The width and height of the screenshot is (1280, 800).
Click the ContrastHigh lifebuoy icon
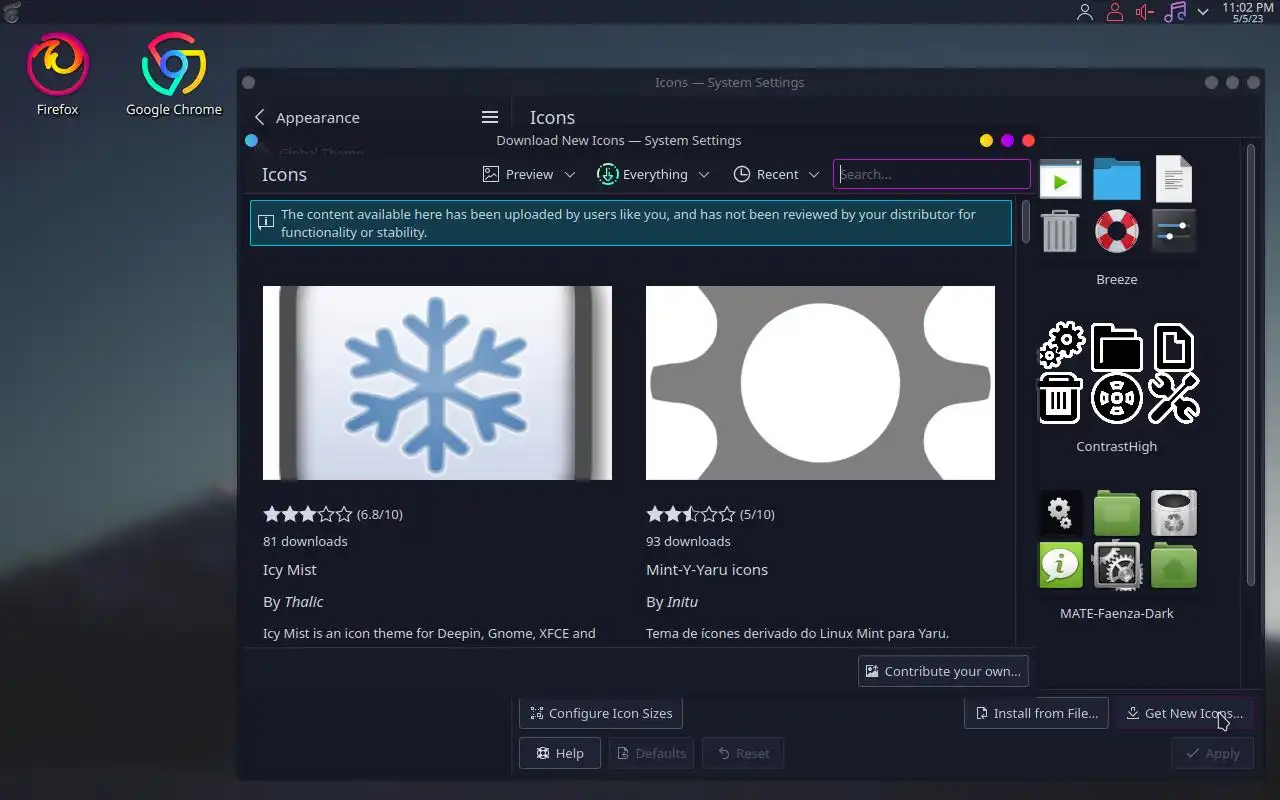tap(1117, 398)
